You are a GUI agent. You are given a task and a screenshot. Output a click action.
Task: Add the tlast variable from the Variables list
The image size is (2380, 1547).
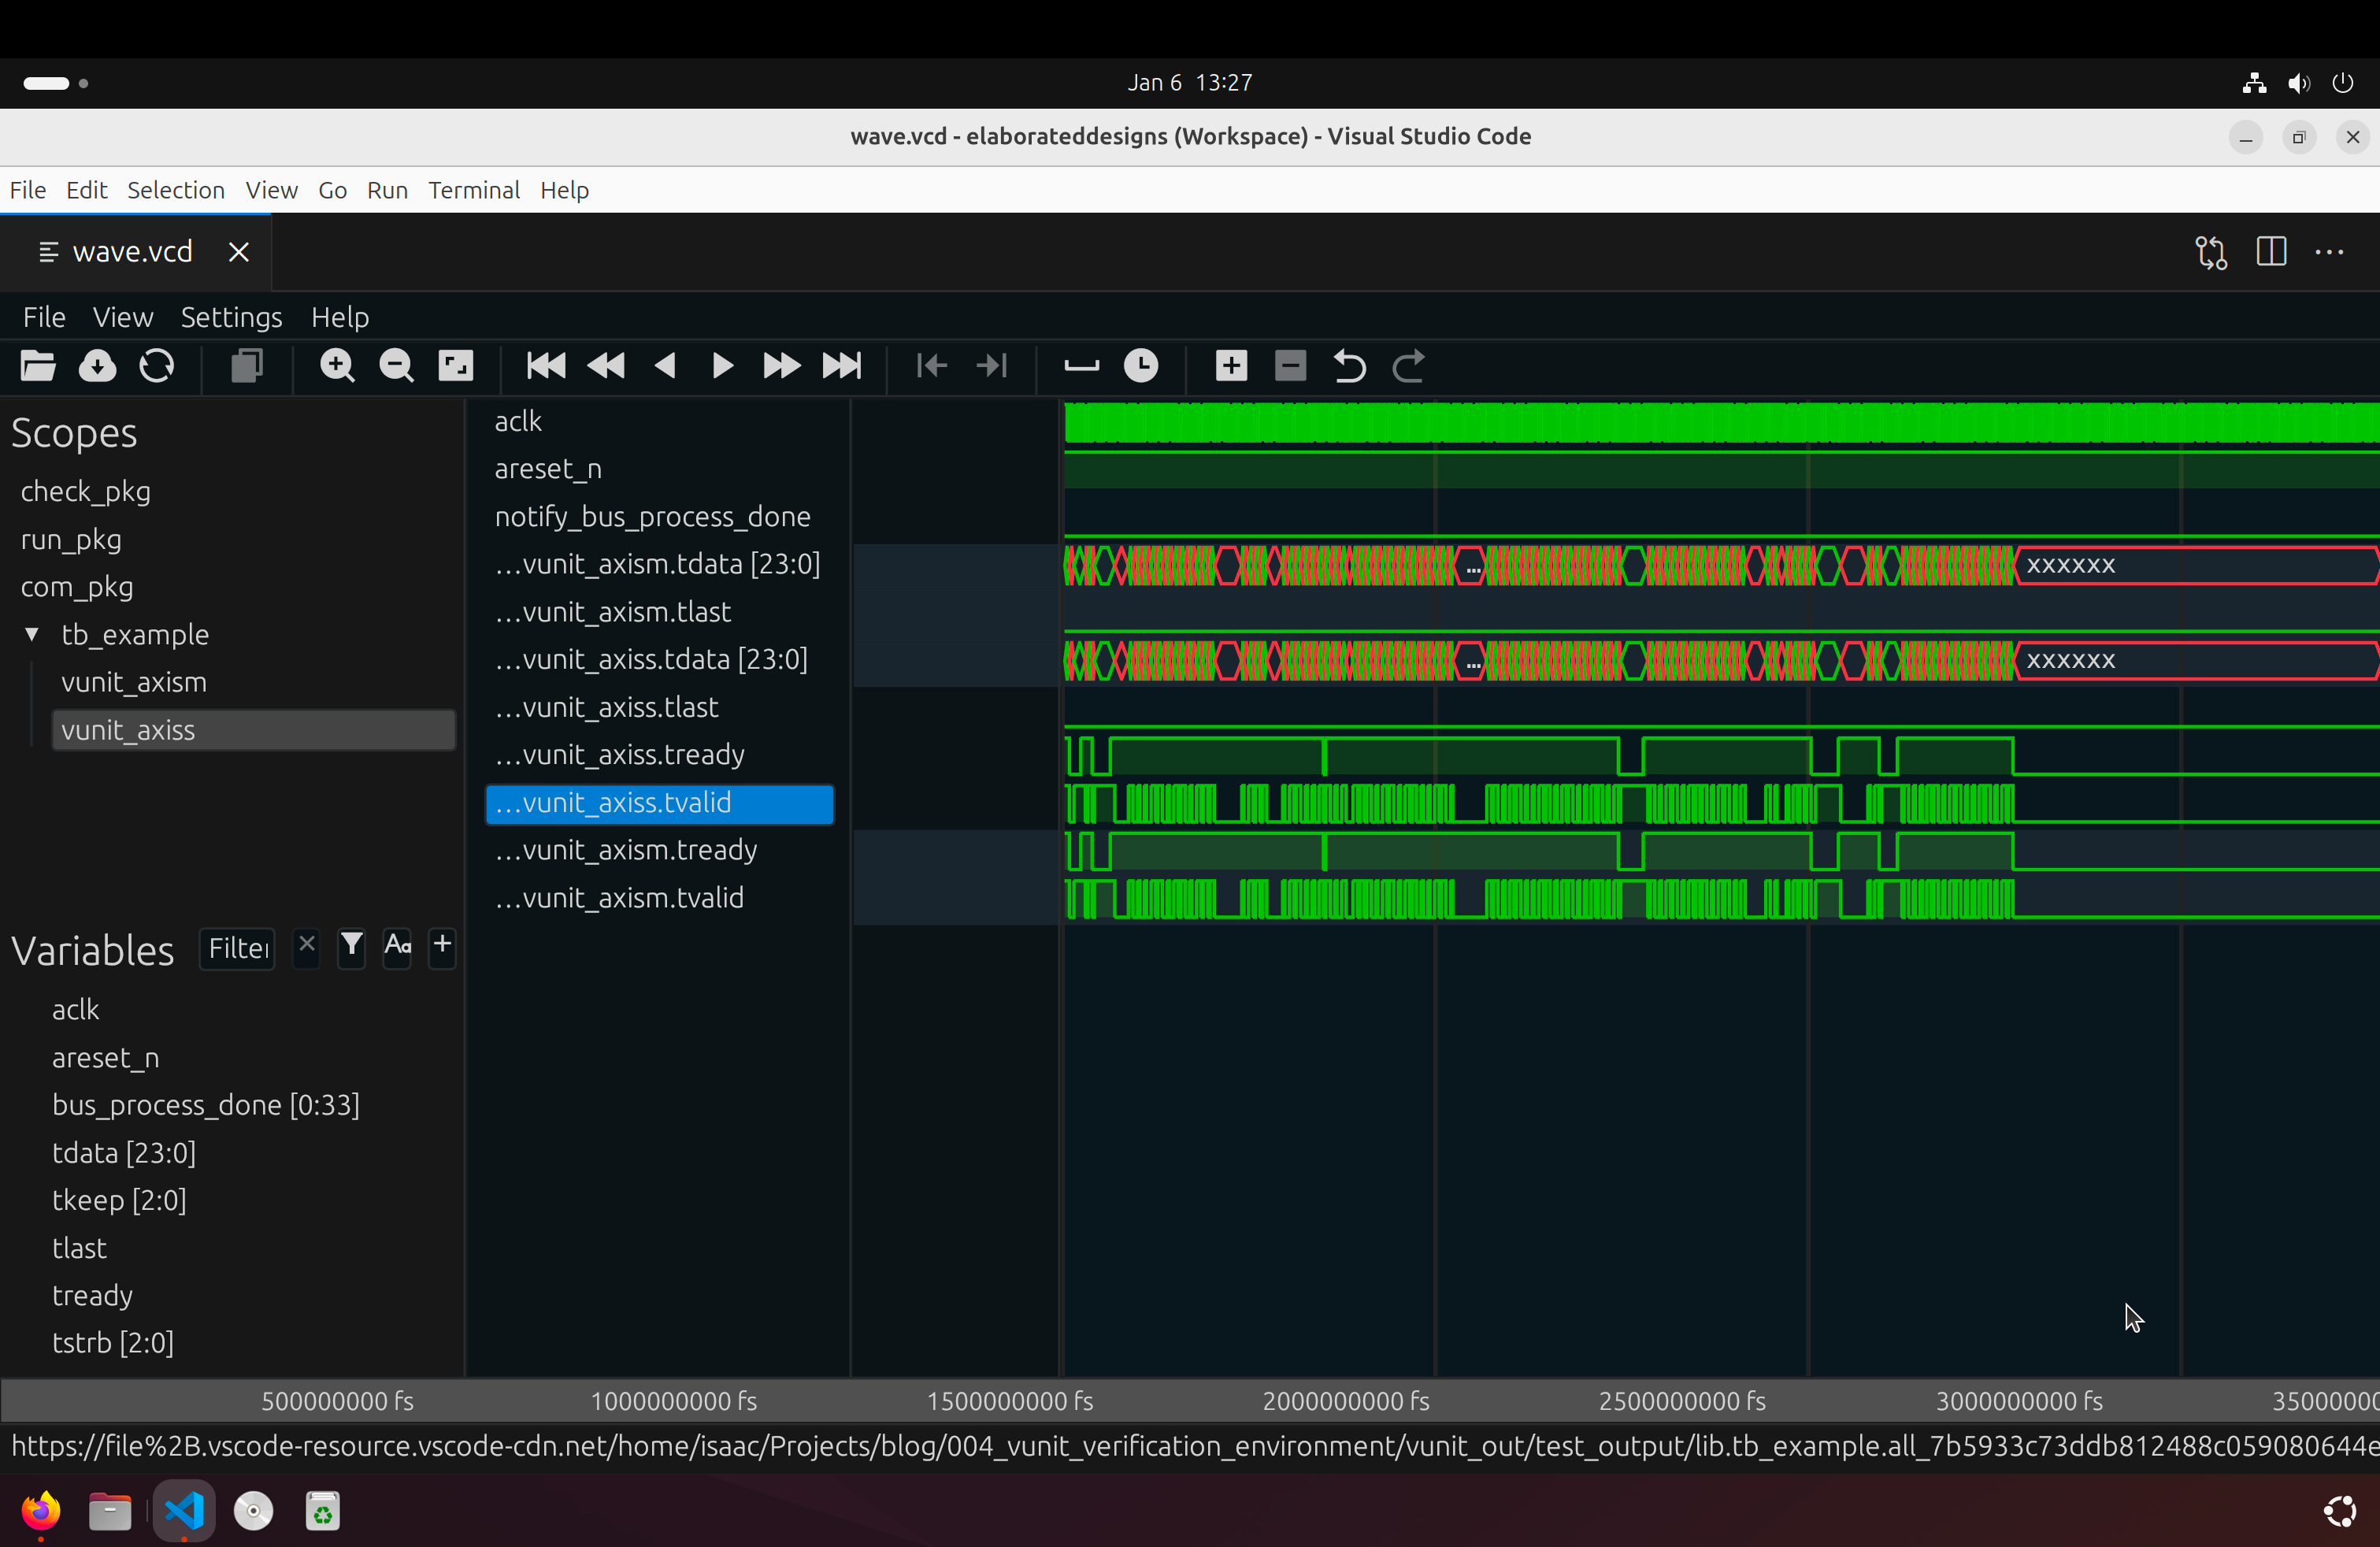pos(79,1248)
